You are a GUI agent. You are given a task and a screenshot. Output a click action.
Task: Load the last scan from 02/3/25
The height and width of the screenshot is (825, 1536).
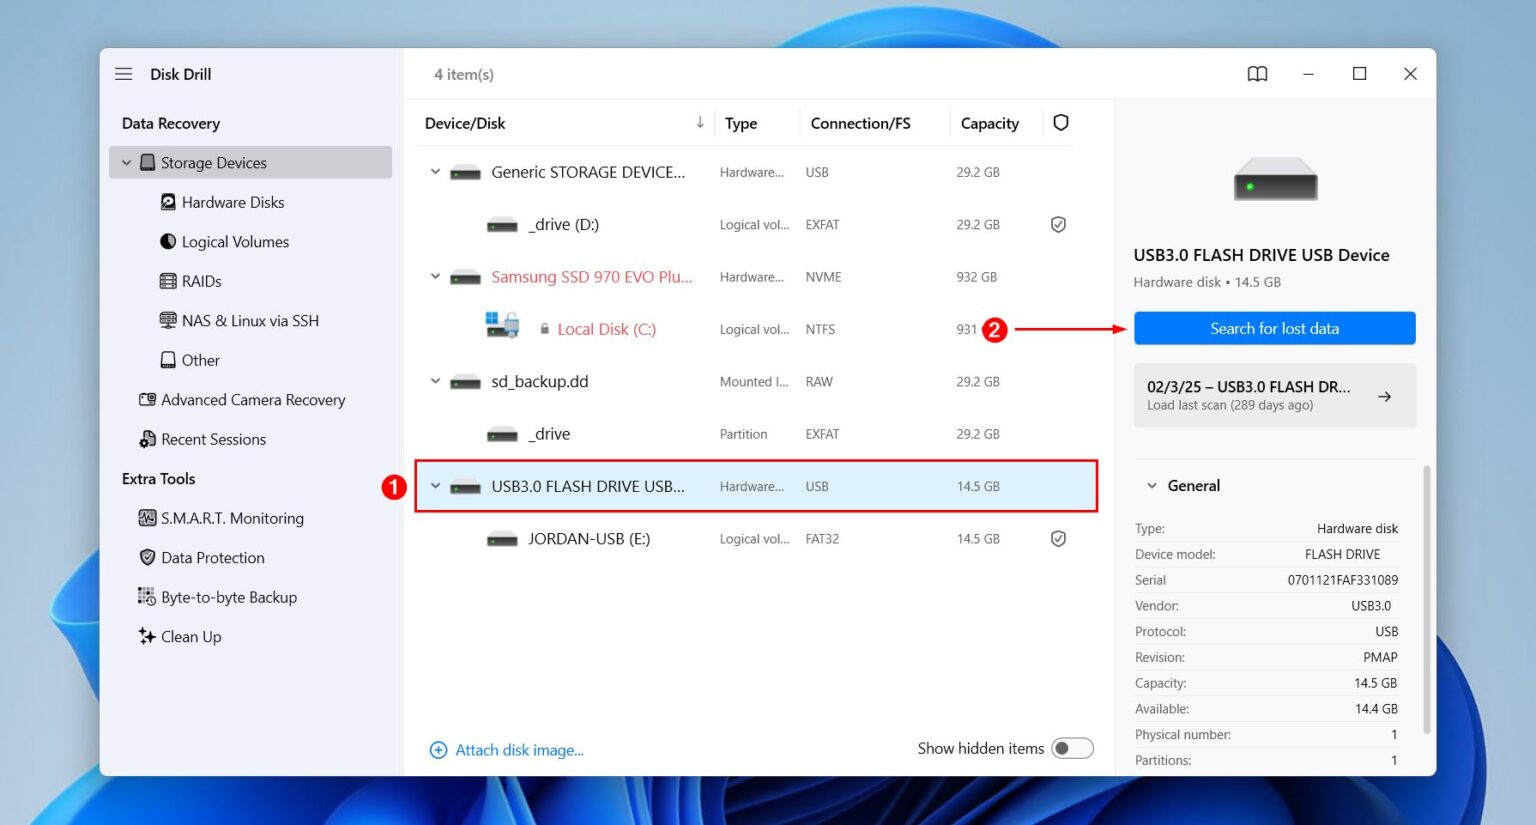(x=1274, y=395)
